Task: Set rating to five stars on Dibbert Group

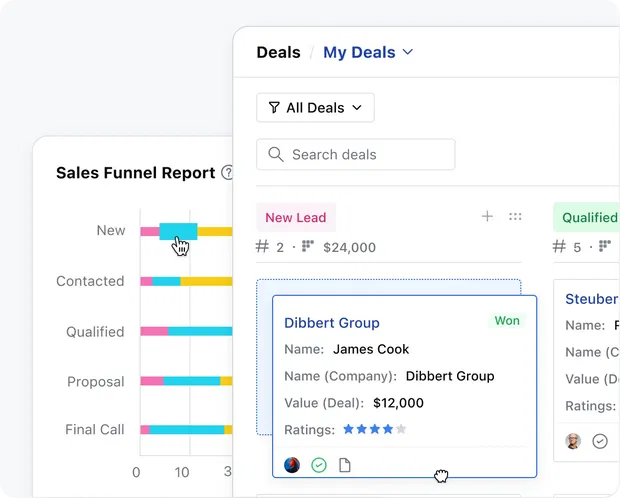Action: [x=401, y=429]
